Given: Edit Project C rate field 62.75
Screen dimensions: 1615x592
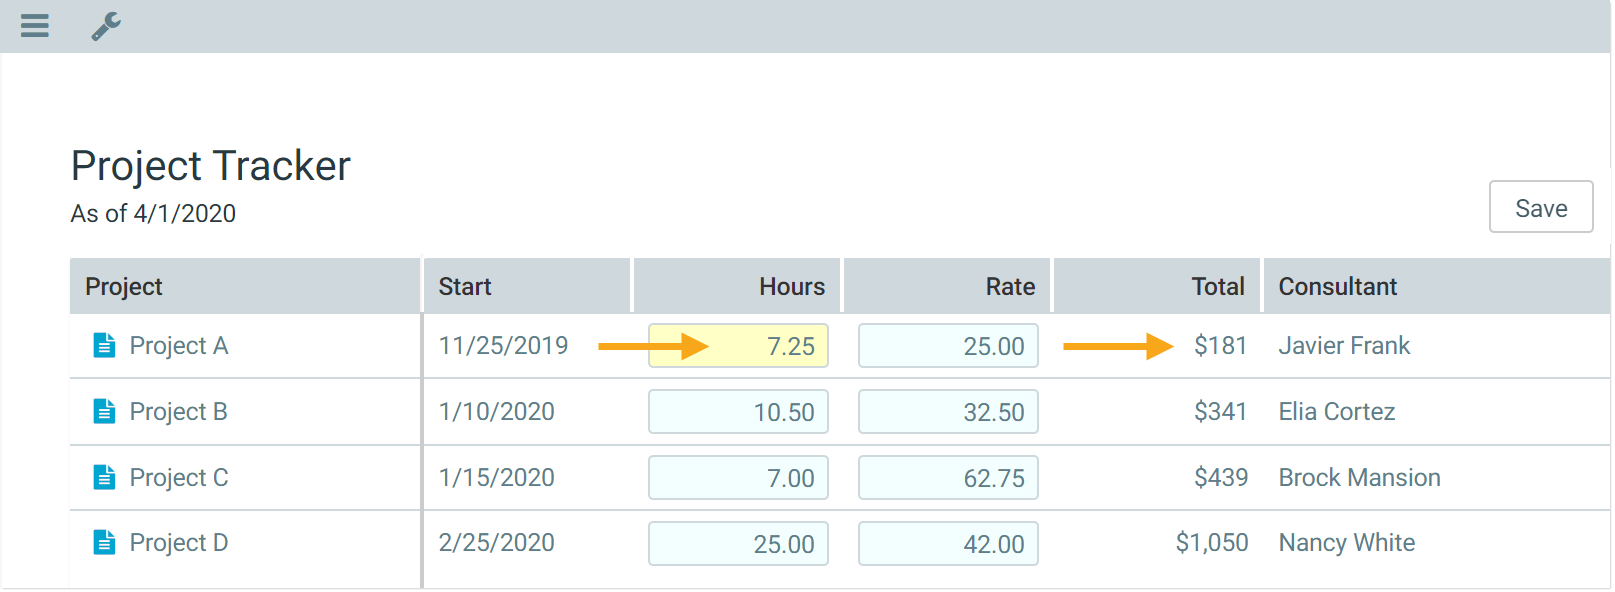Looking at the screenshot, I should [x=948, y=478].
